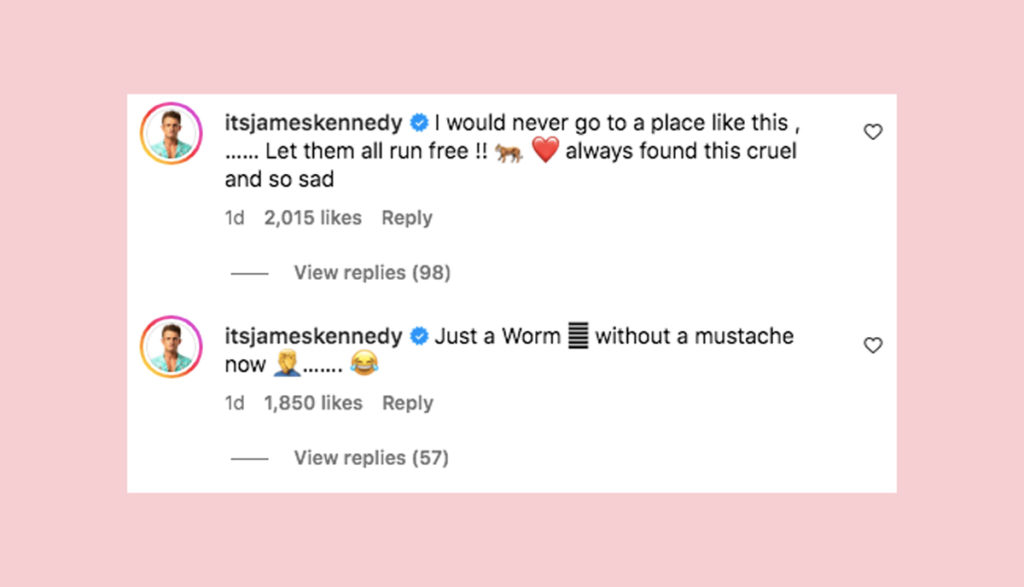Click itsjameskennedy's username on the second comment

tap(316, 337)
